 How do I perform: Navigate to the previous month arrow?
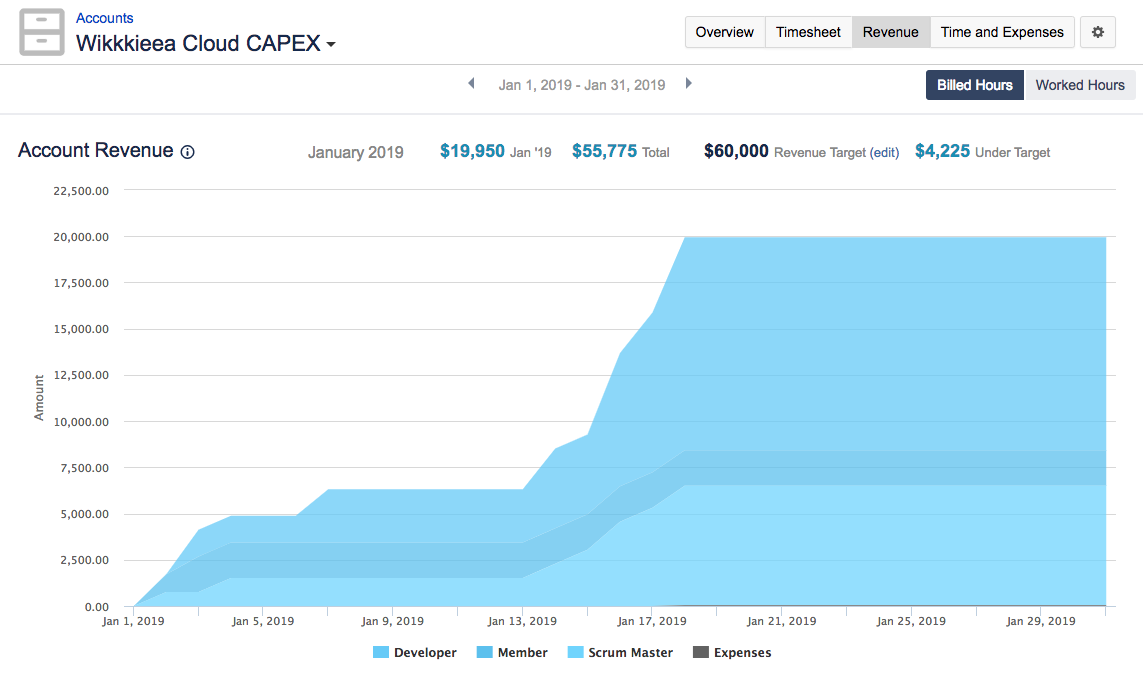tap(471, 84)
